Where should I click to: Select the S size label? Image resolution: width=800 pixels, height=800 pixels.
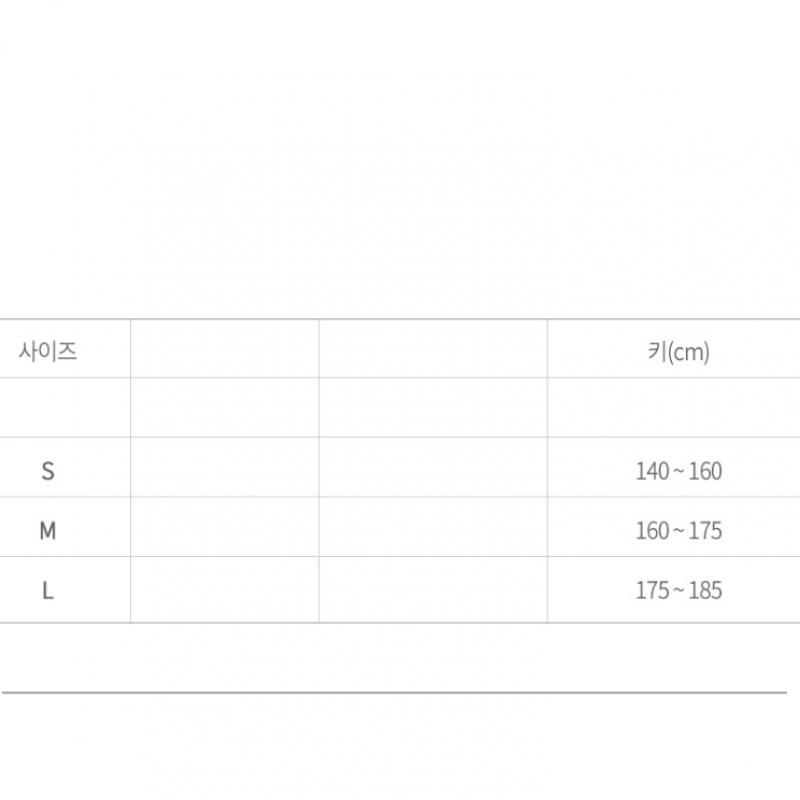tap(48, 471)
